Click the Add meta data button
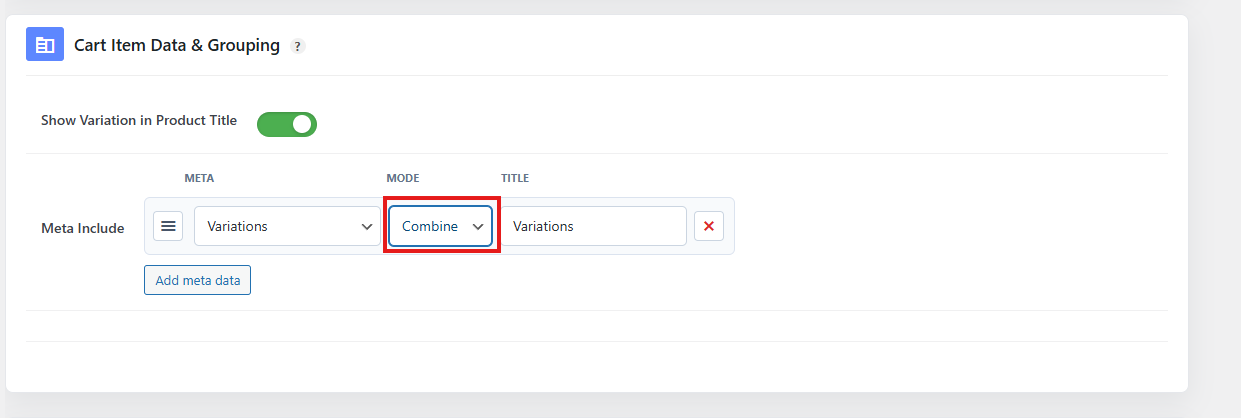The height and width of the screenshot is (418, 1241). [x=197, y=280]
